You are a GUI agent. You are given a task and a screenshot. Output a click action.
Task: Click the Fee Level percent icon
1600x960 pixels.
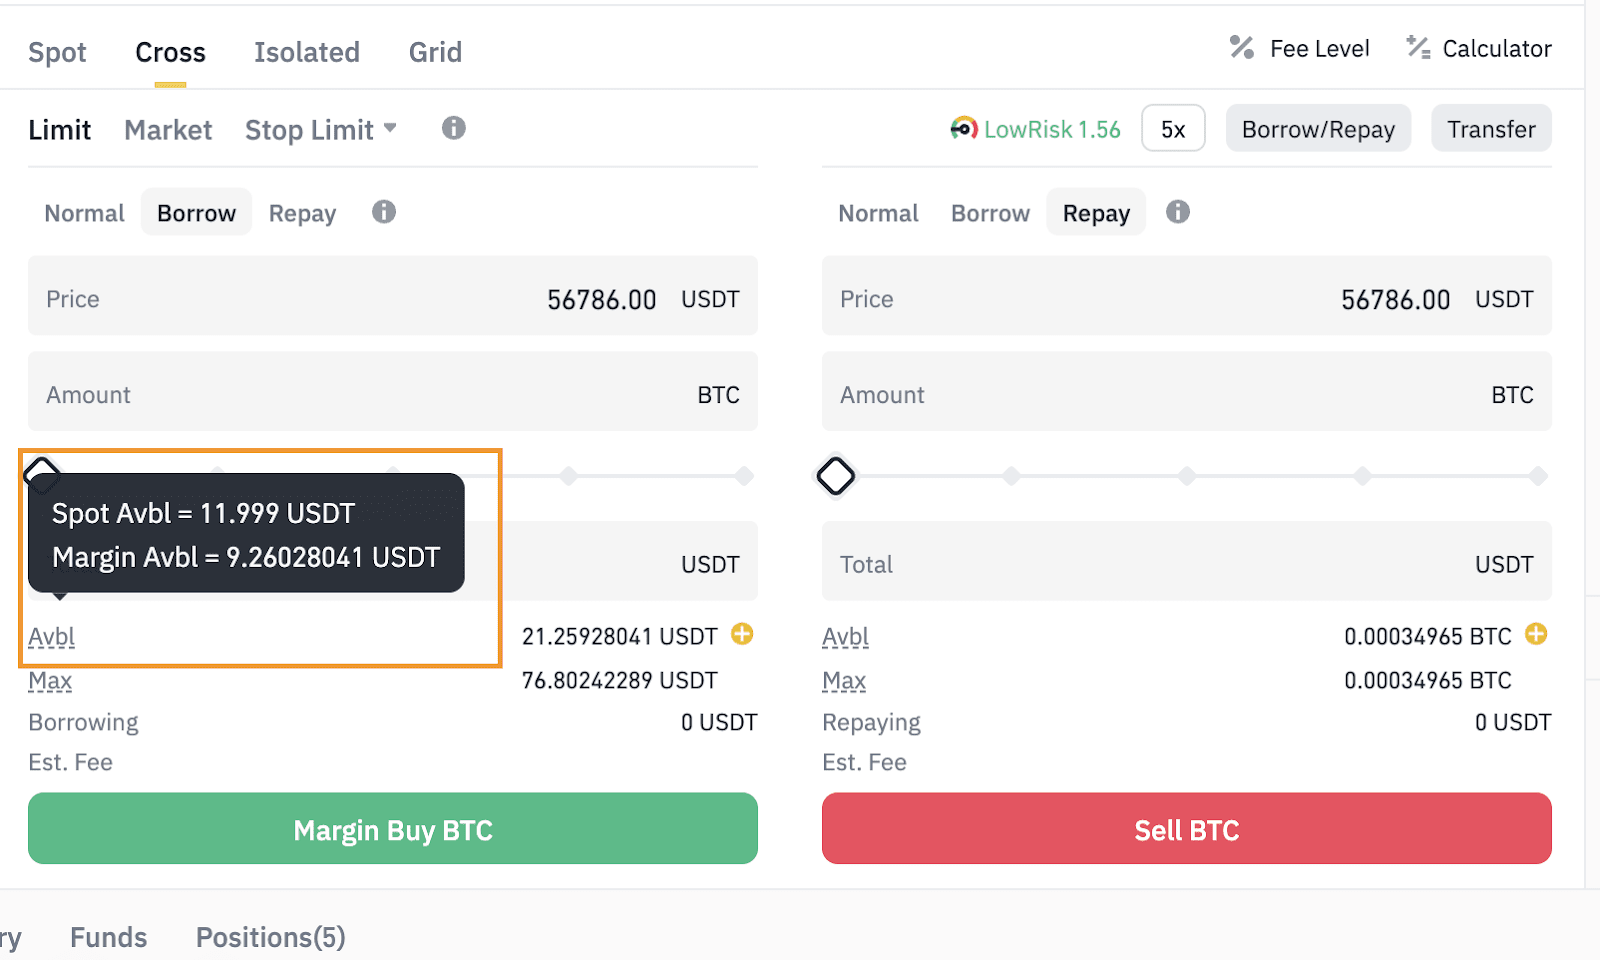(x=1242, y=48)
